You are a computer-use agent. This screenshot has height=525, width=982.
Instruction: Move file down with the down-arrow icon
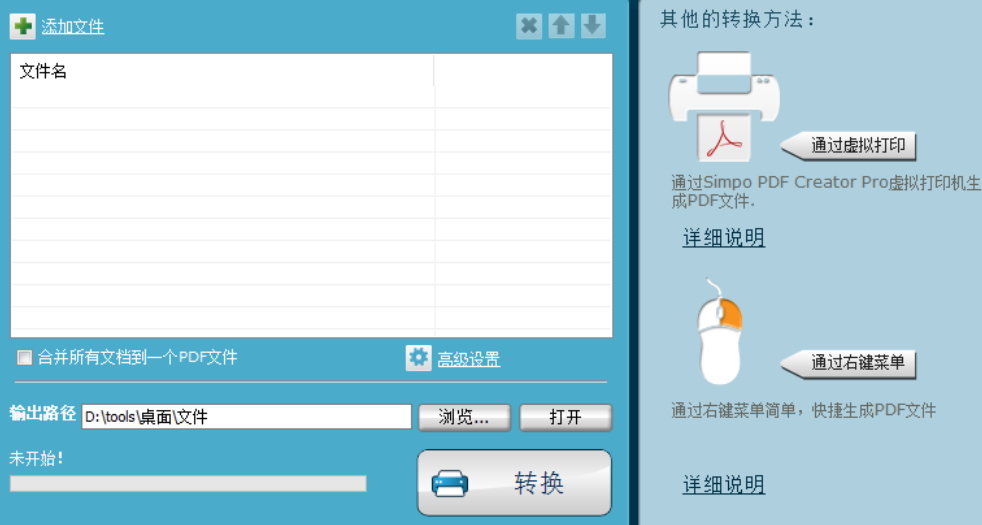pos(592,26)
